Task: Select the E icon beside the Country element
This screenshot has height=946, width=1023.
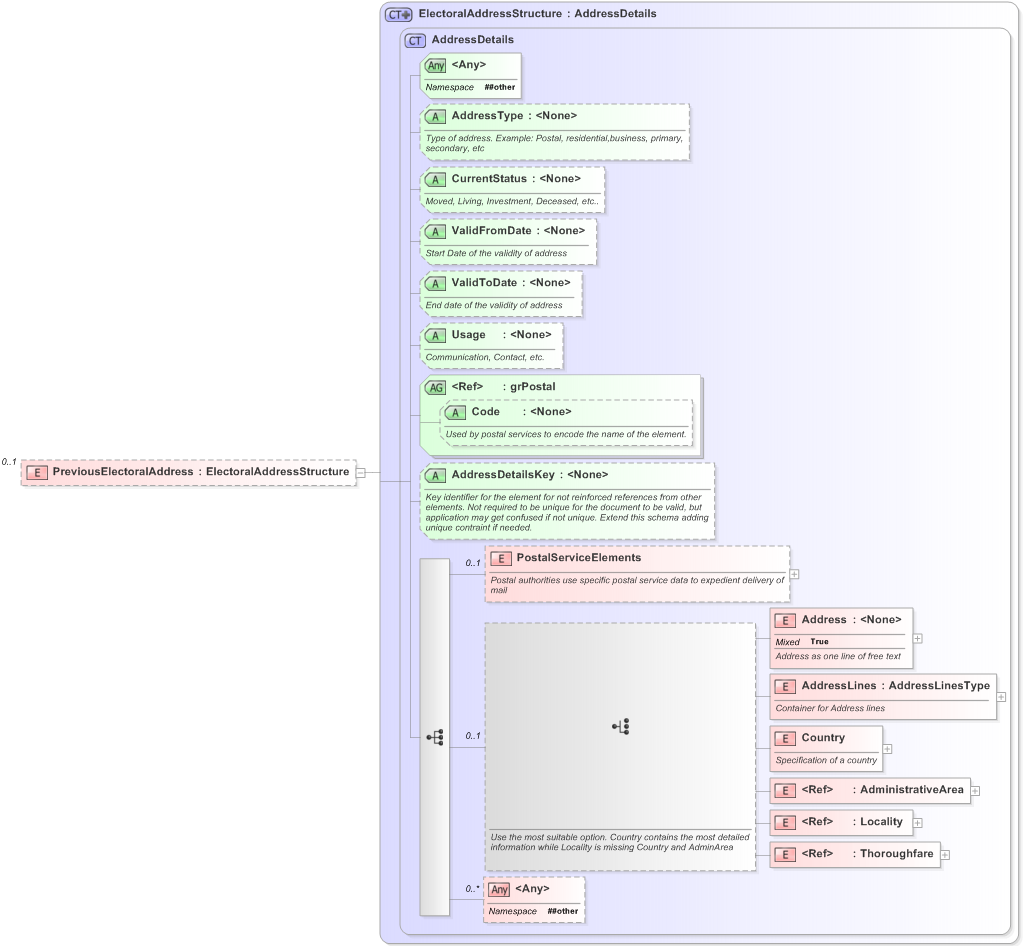Action: 785,738
